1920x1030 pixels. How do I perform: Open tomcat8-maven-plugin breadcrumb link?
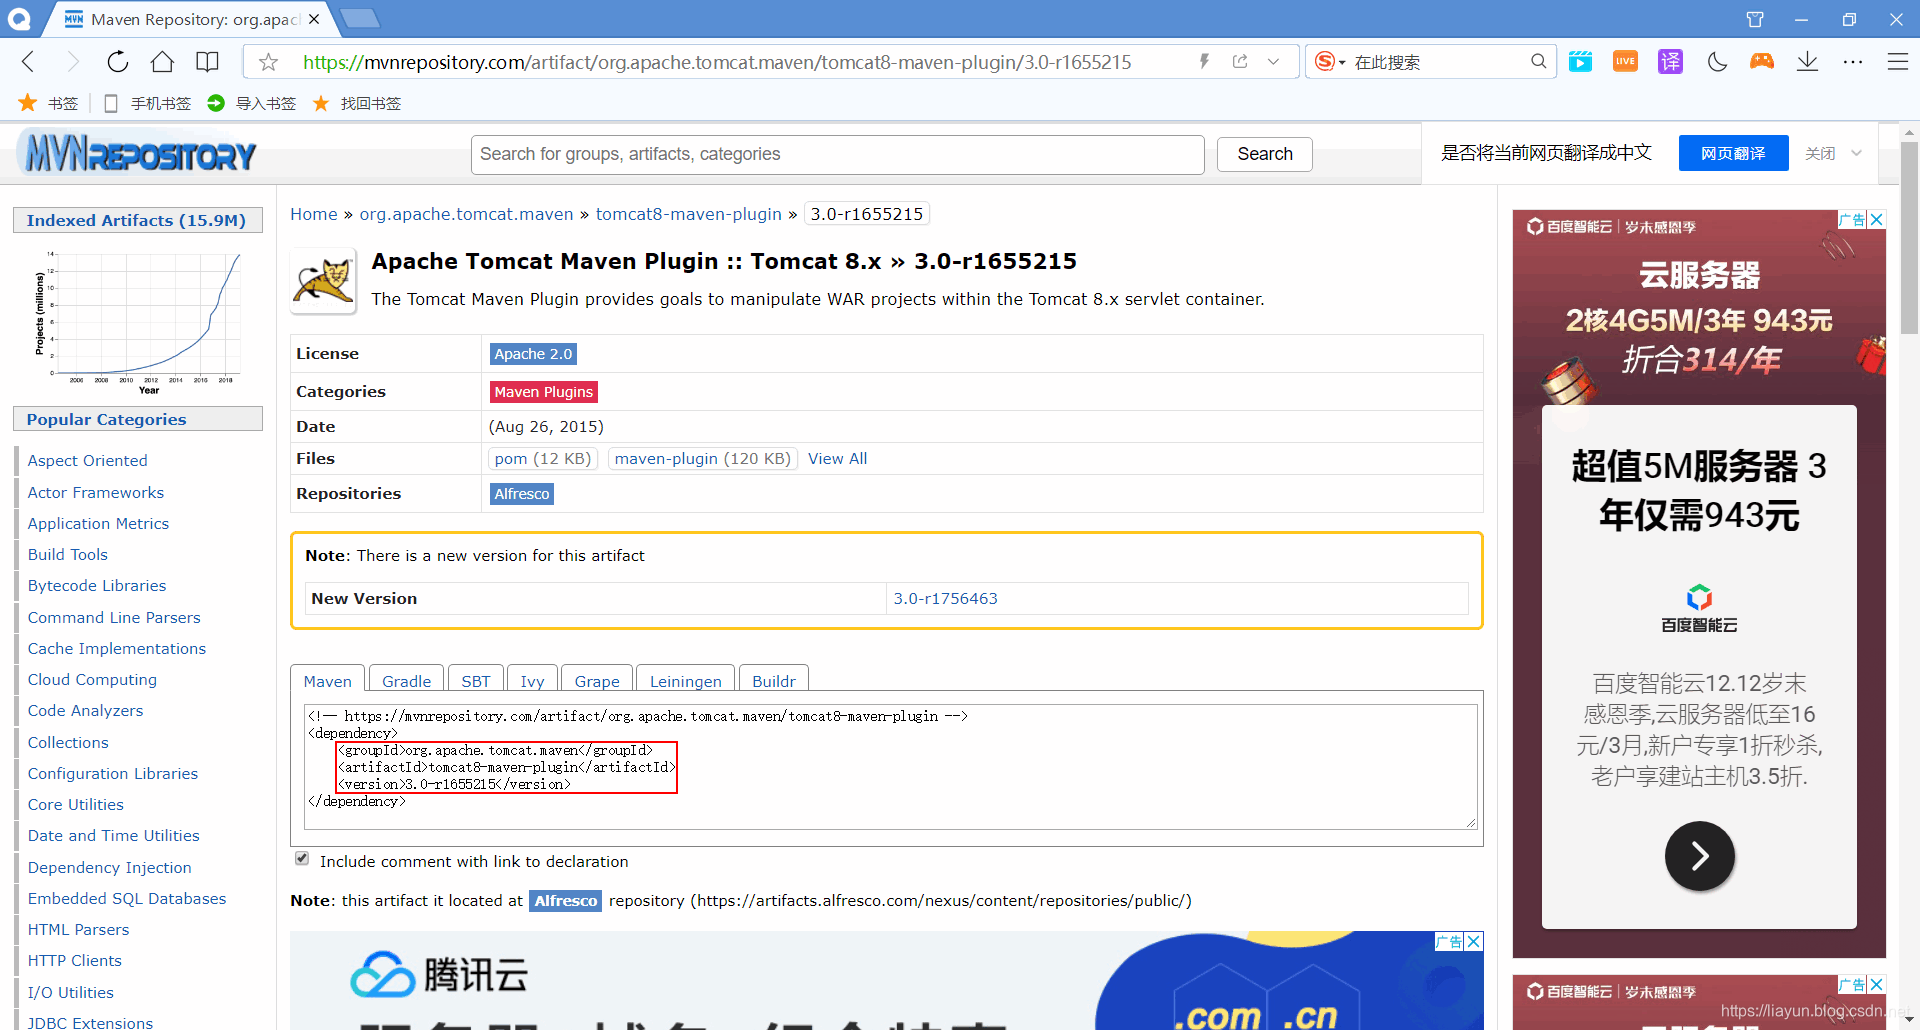(689, 214)
